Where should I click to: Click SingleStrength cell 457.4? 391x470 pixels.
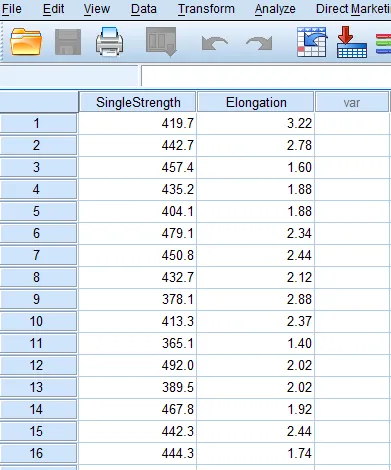pos(138,167)
